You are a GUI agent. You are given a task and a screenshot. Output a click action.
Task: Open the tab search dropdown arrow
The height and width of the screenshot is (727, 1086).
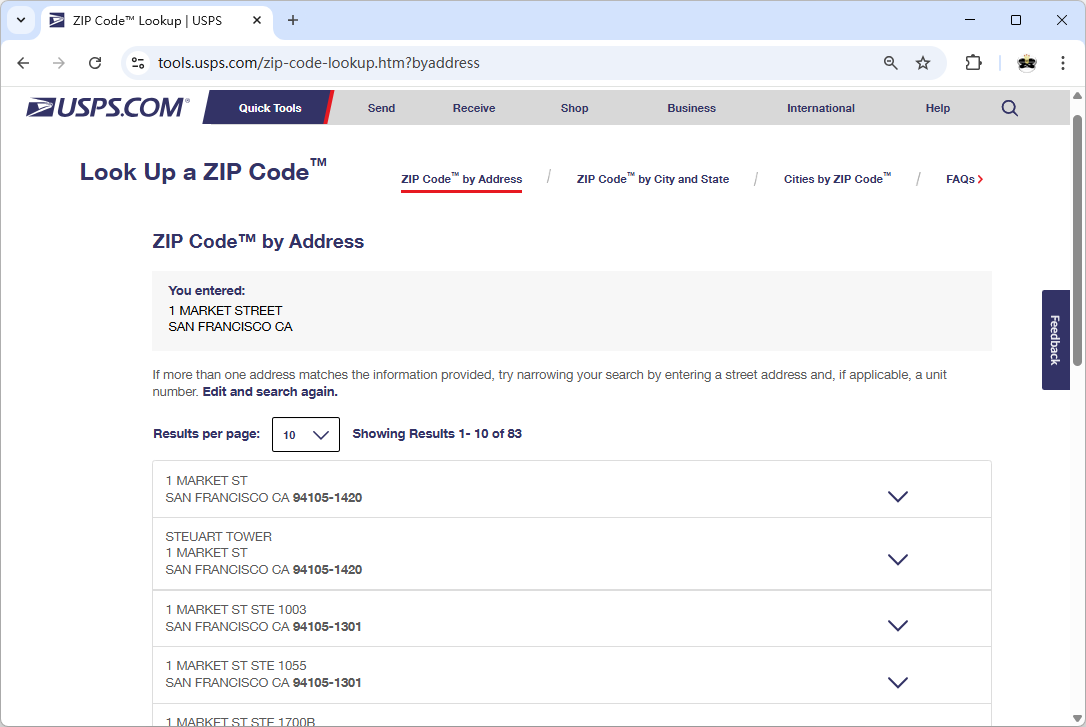coord(21,20)
